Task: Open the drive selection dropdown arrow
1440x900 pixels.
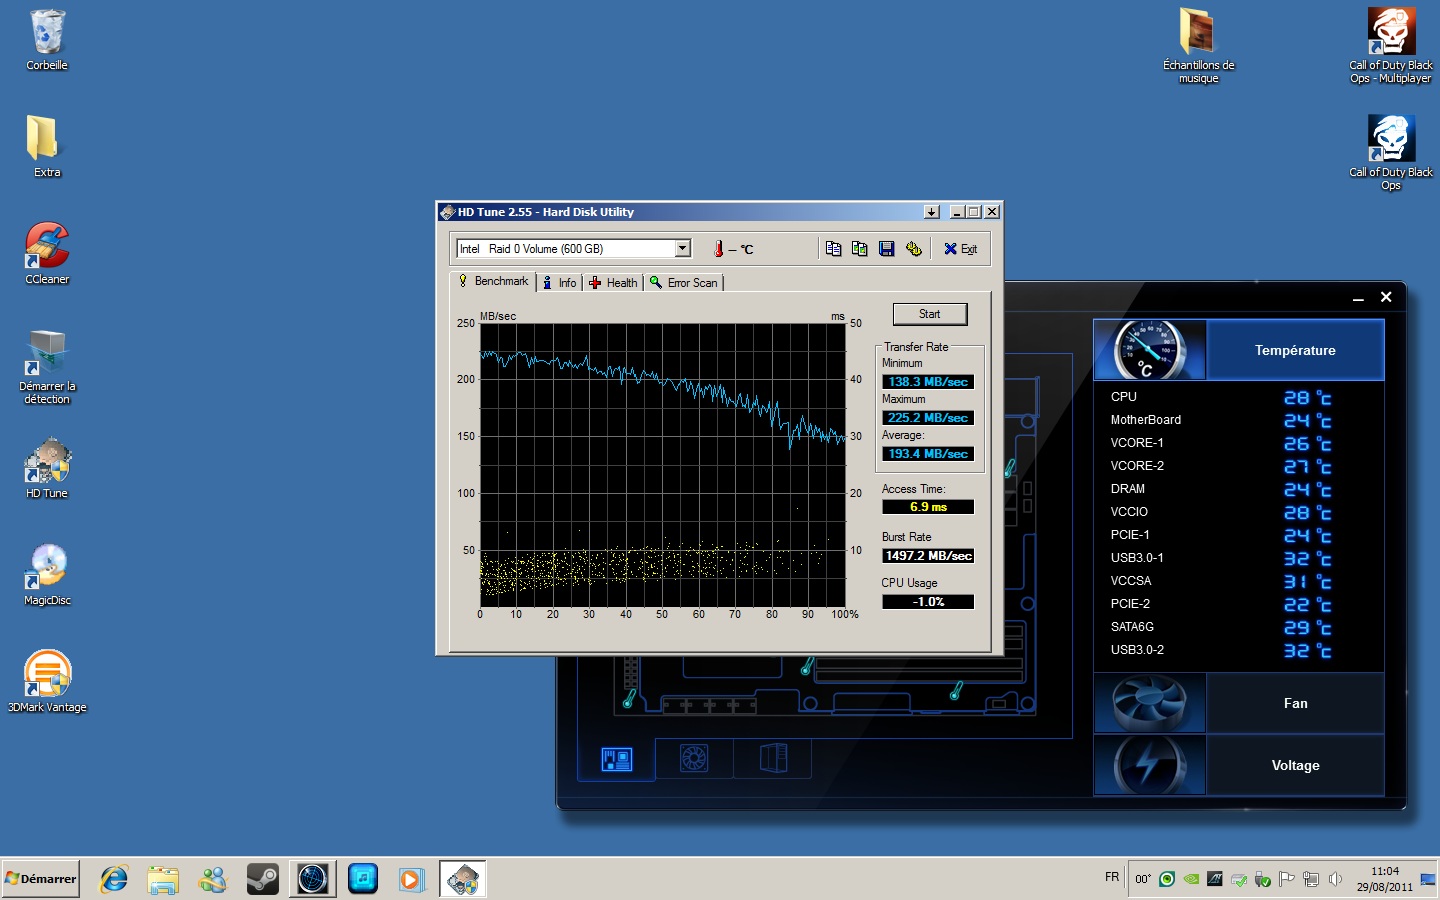Action: 683,249
